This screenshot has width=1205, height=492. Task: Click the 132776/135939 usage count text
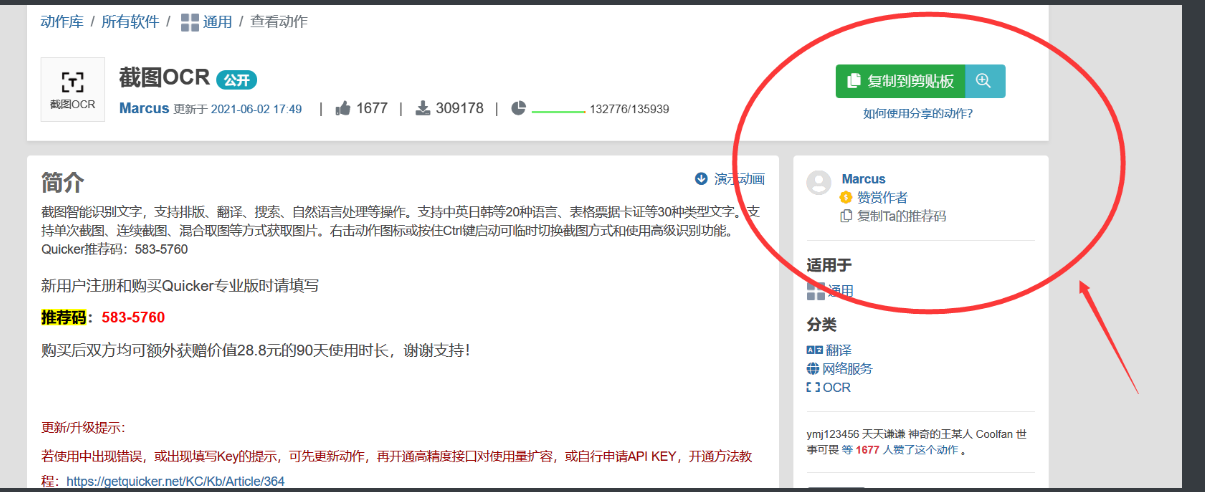[x=629, y=109]
